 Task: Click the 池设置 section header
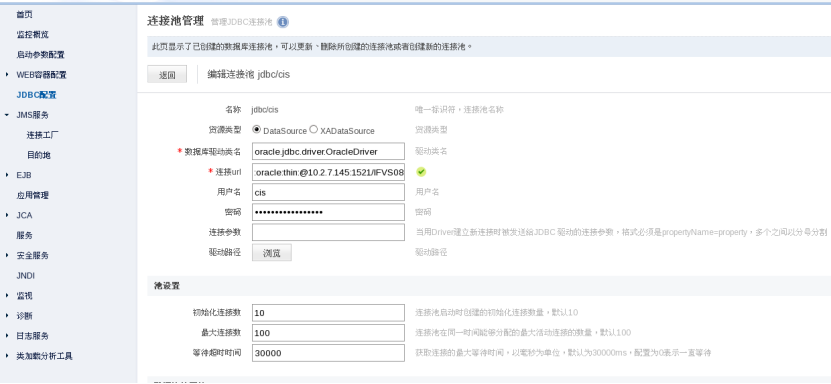166,285
